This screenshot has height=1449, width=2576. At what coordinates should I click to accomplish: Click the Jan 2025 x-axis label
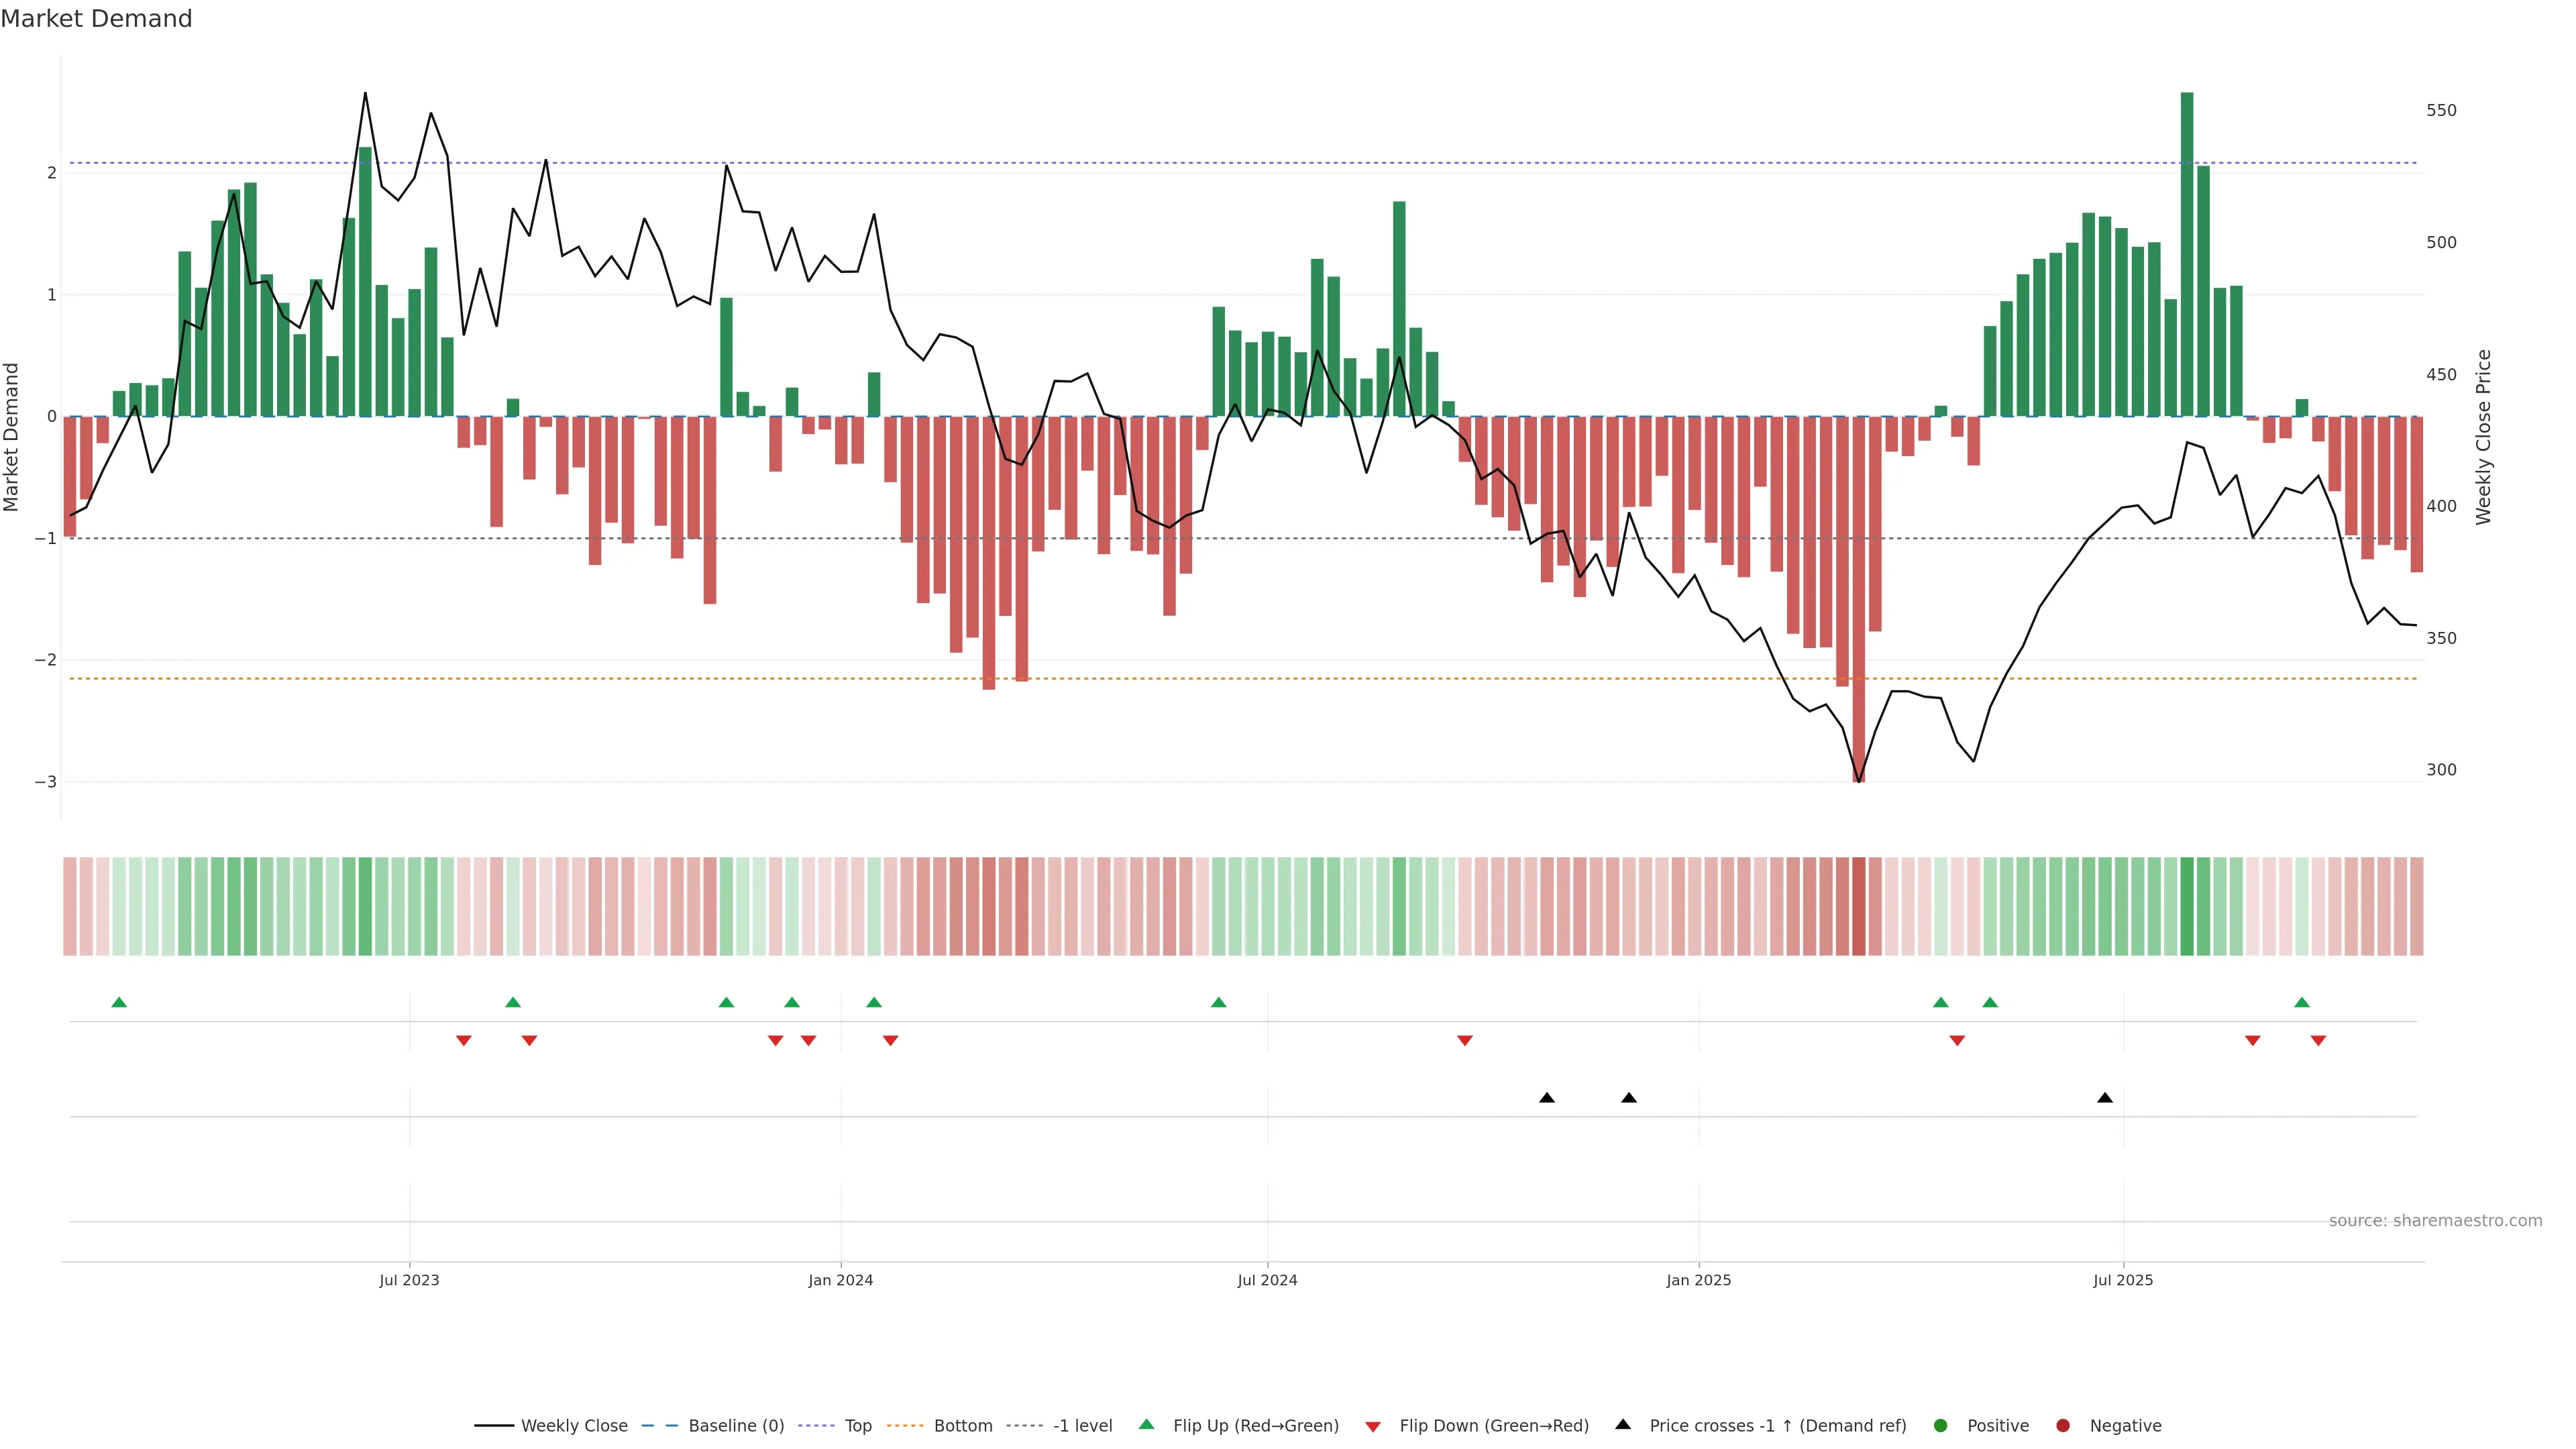click(1698, 1280)
